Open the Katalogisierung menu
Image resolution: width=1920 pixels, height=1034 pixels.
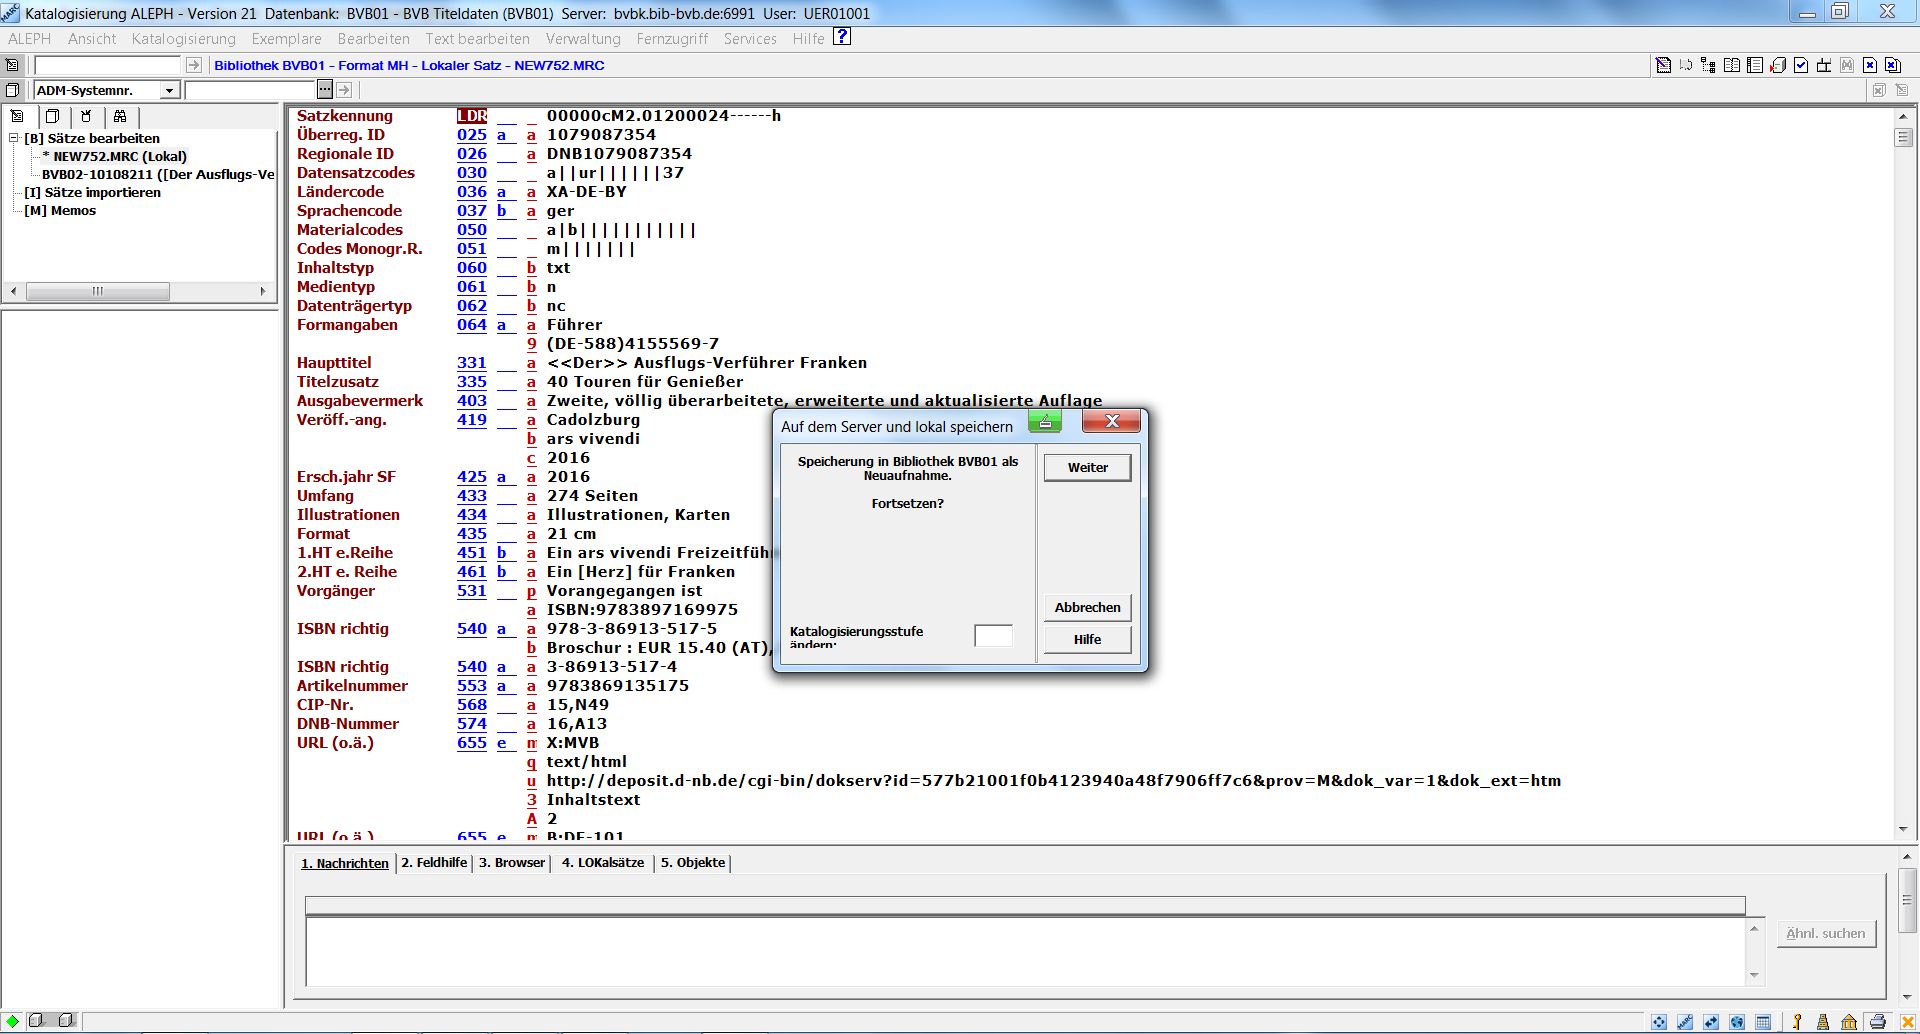(x=183, y=38)
